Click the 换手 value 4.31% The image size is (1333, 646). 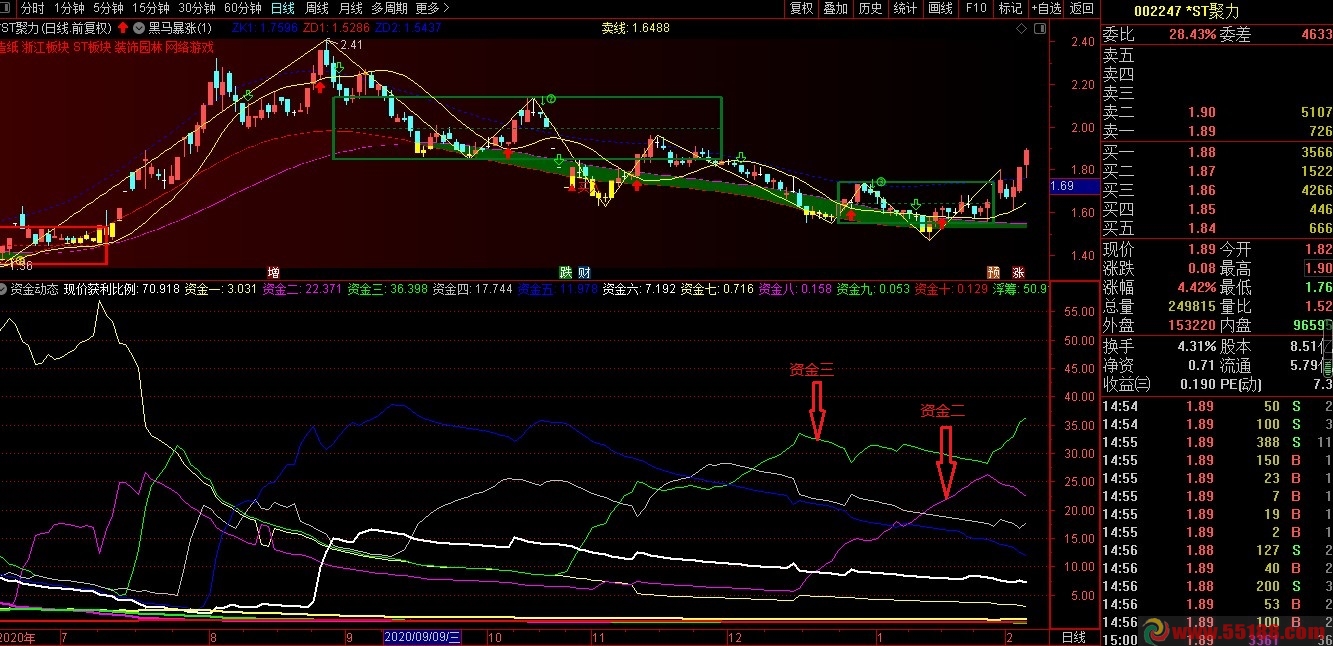click(1196, 346)
